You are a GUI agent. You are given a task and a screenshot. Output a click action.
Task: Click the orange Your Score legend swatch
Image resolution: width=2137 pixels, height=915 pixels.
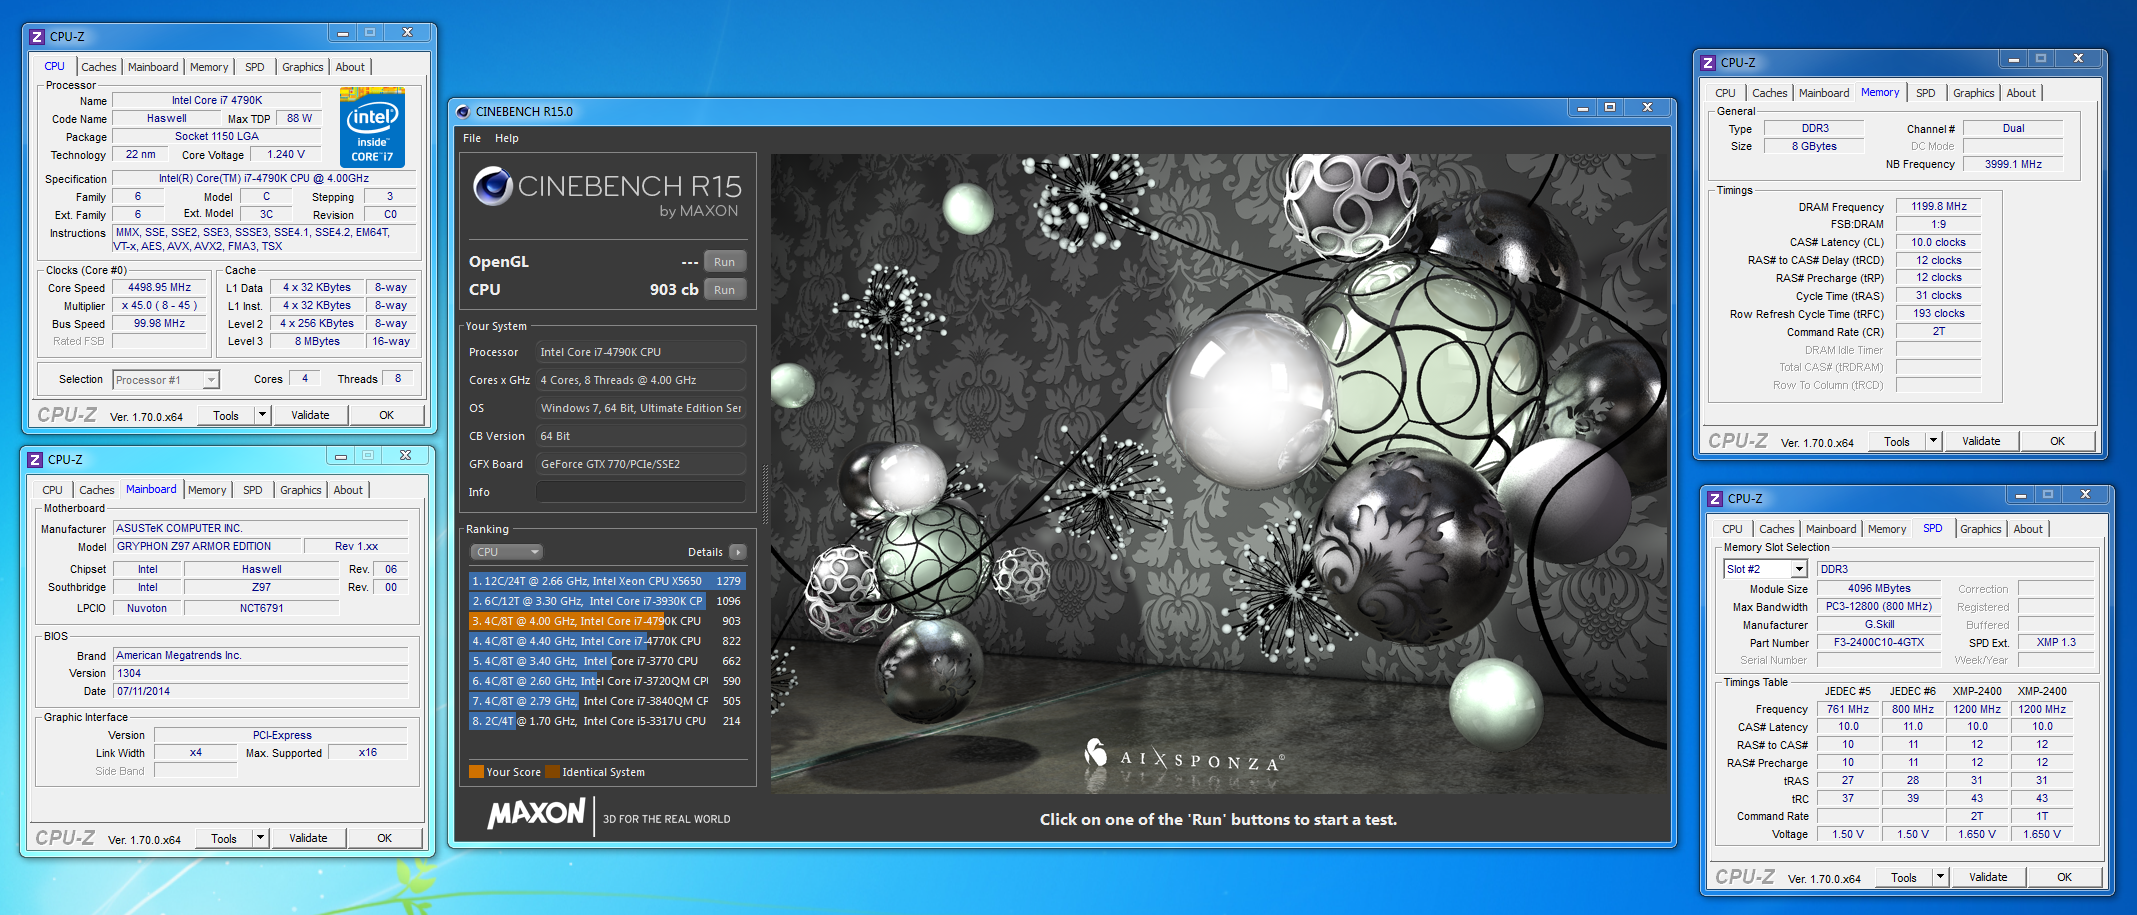pos(476,771)
